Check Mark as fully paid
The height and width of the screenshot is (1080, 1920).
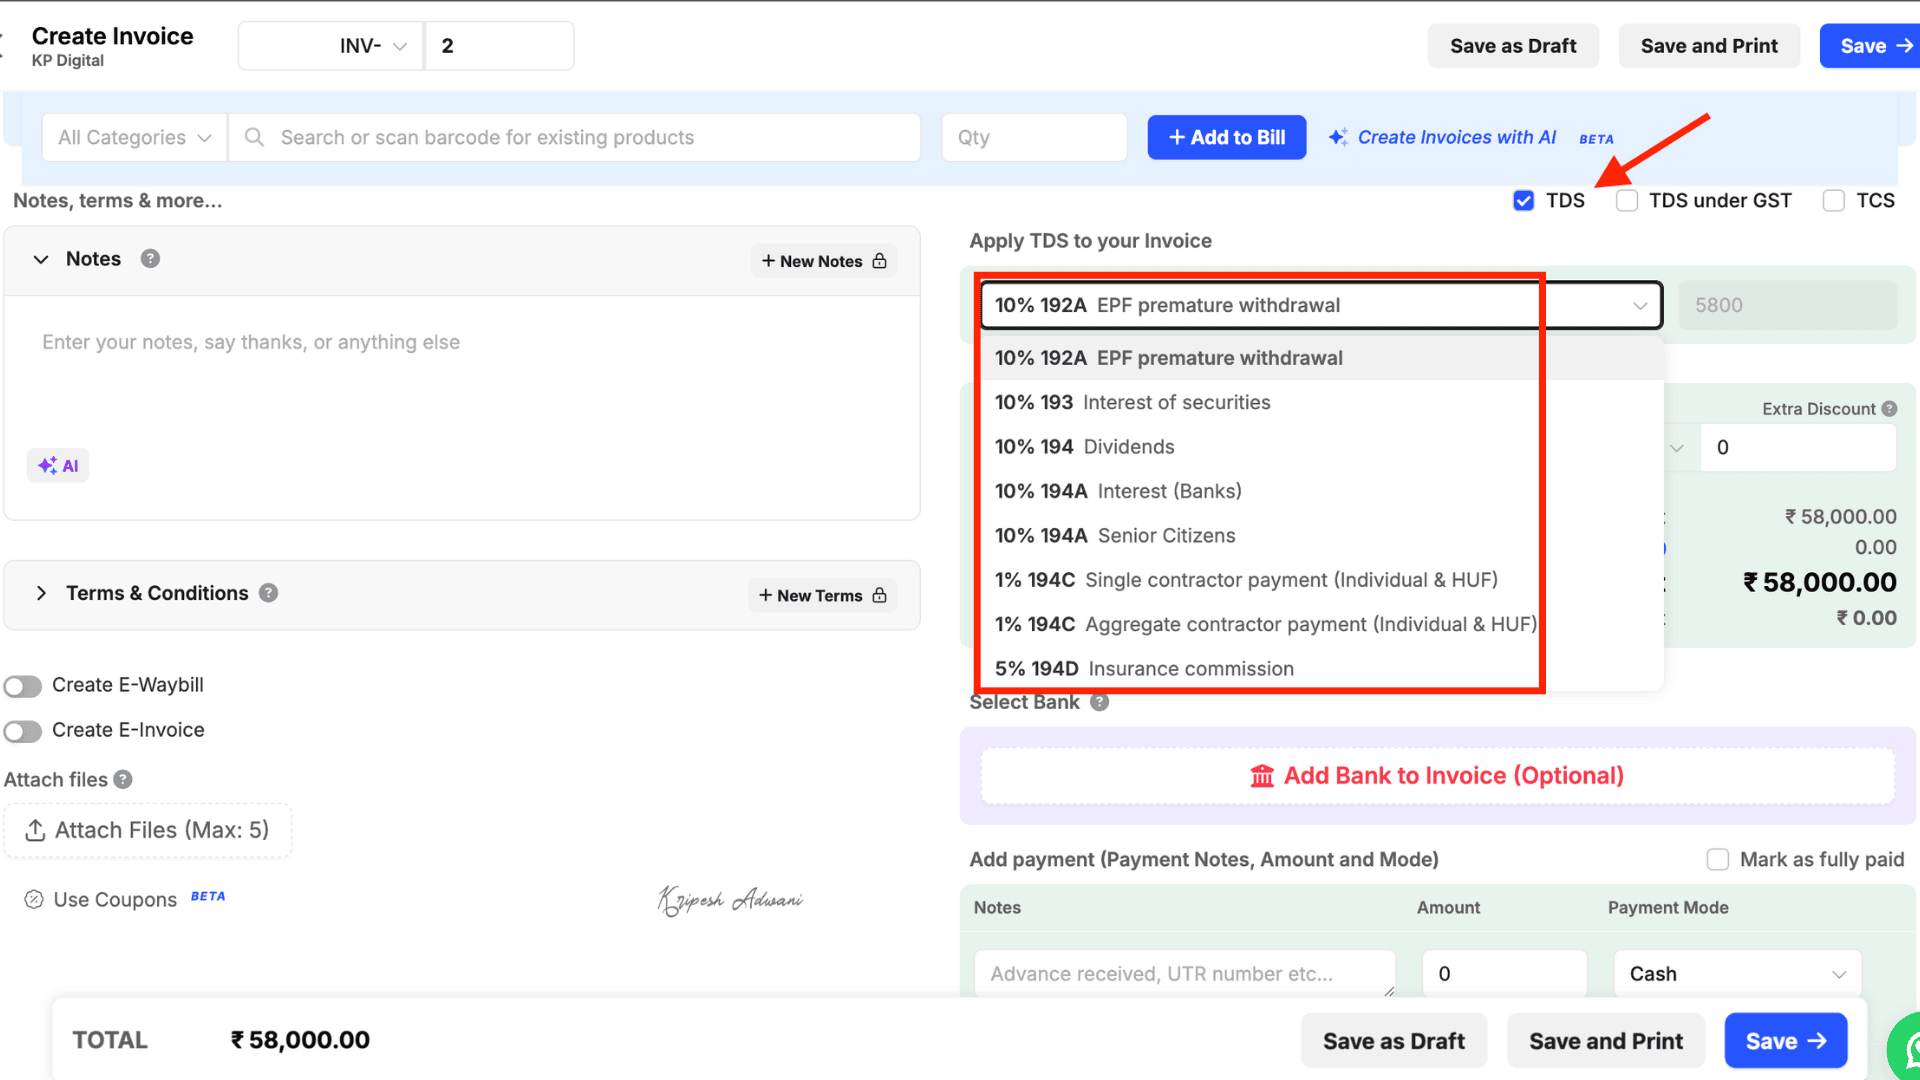(1717, 860)
